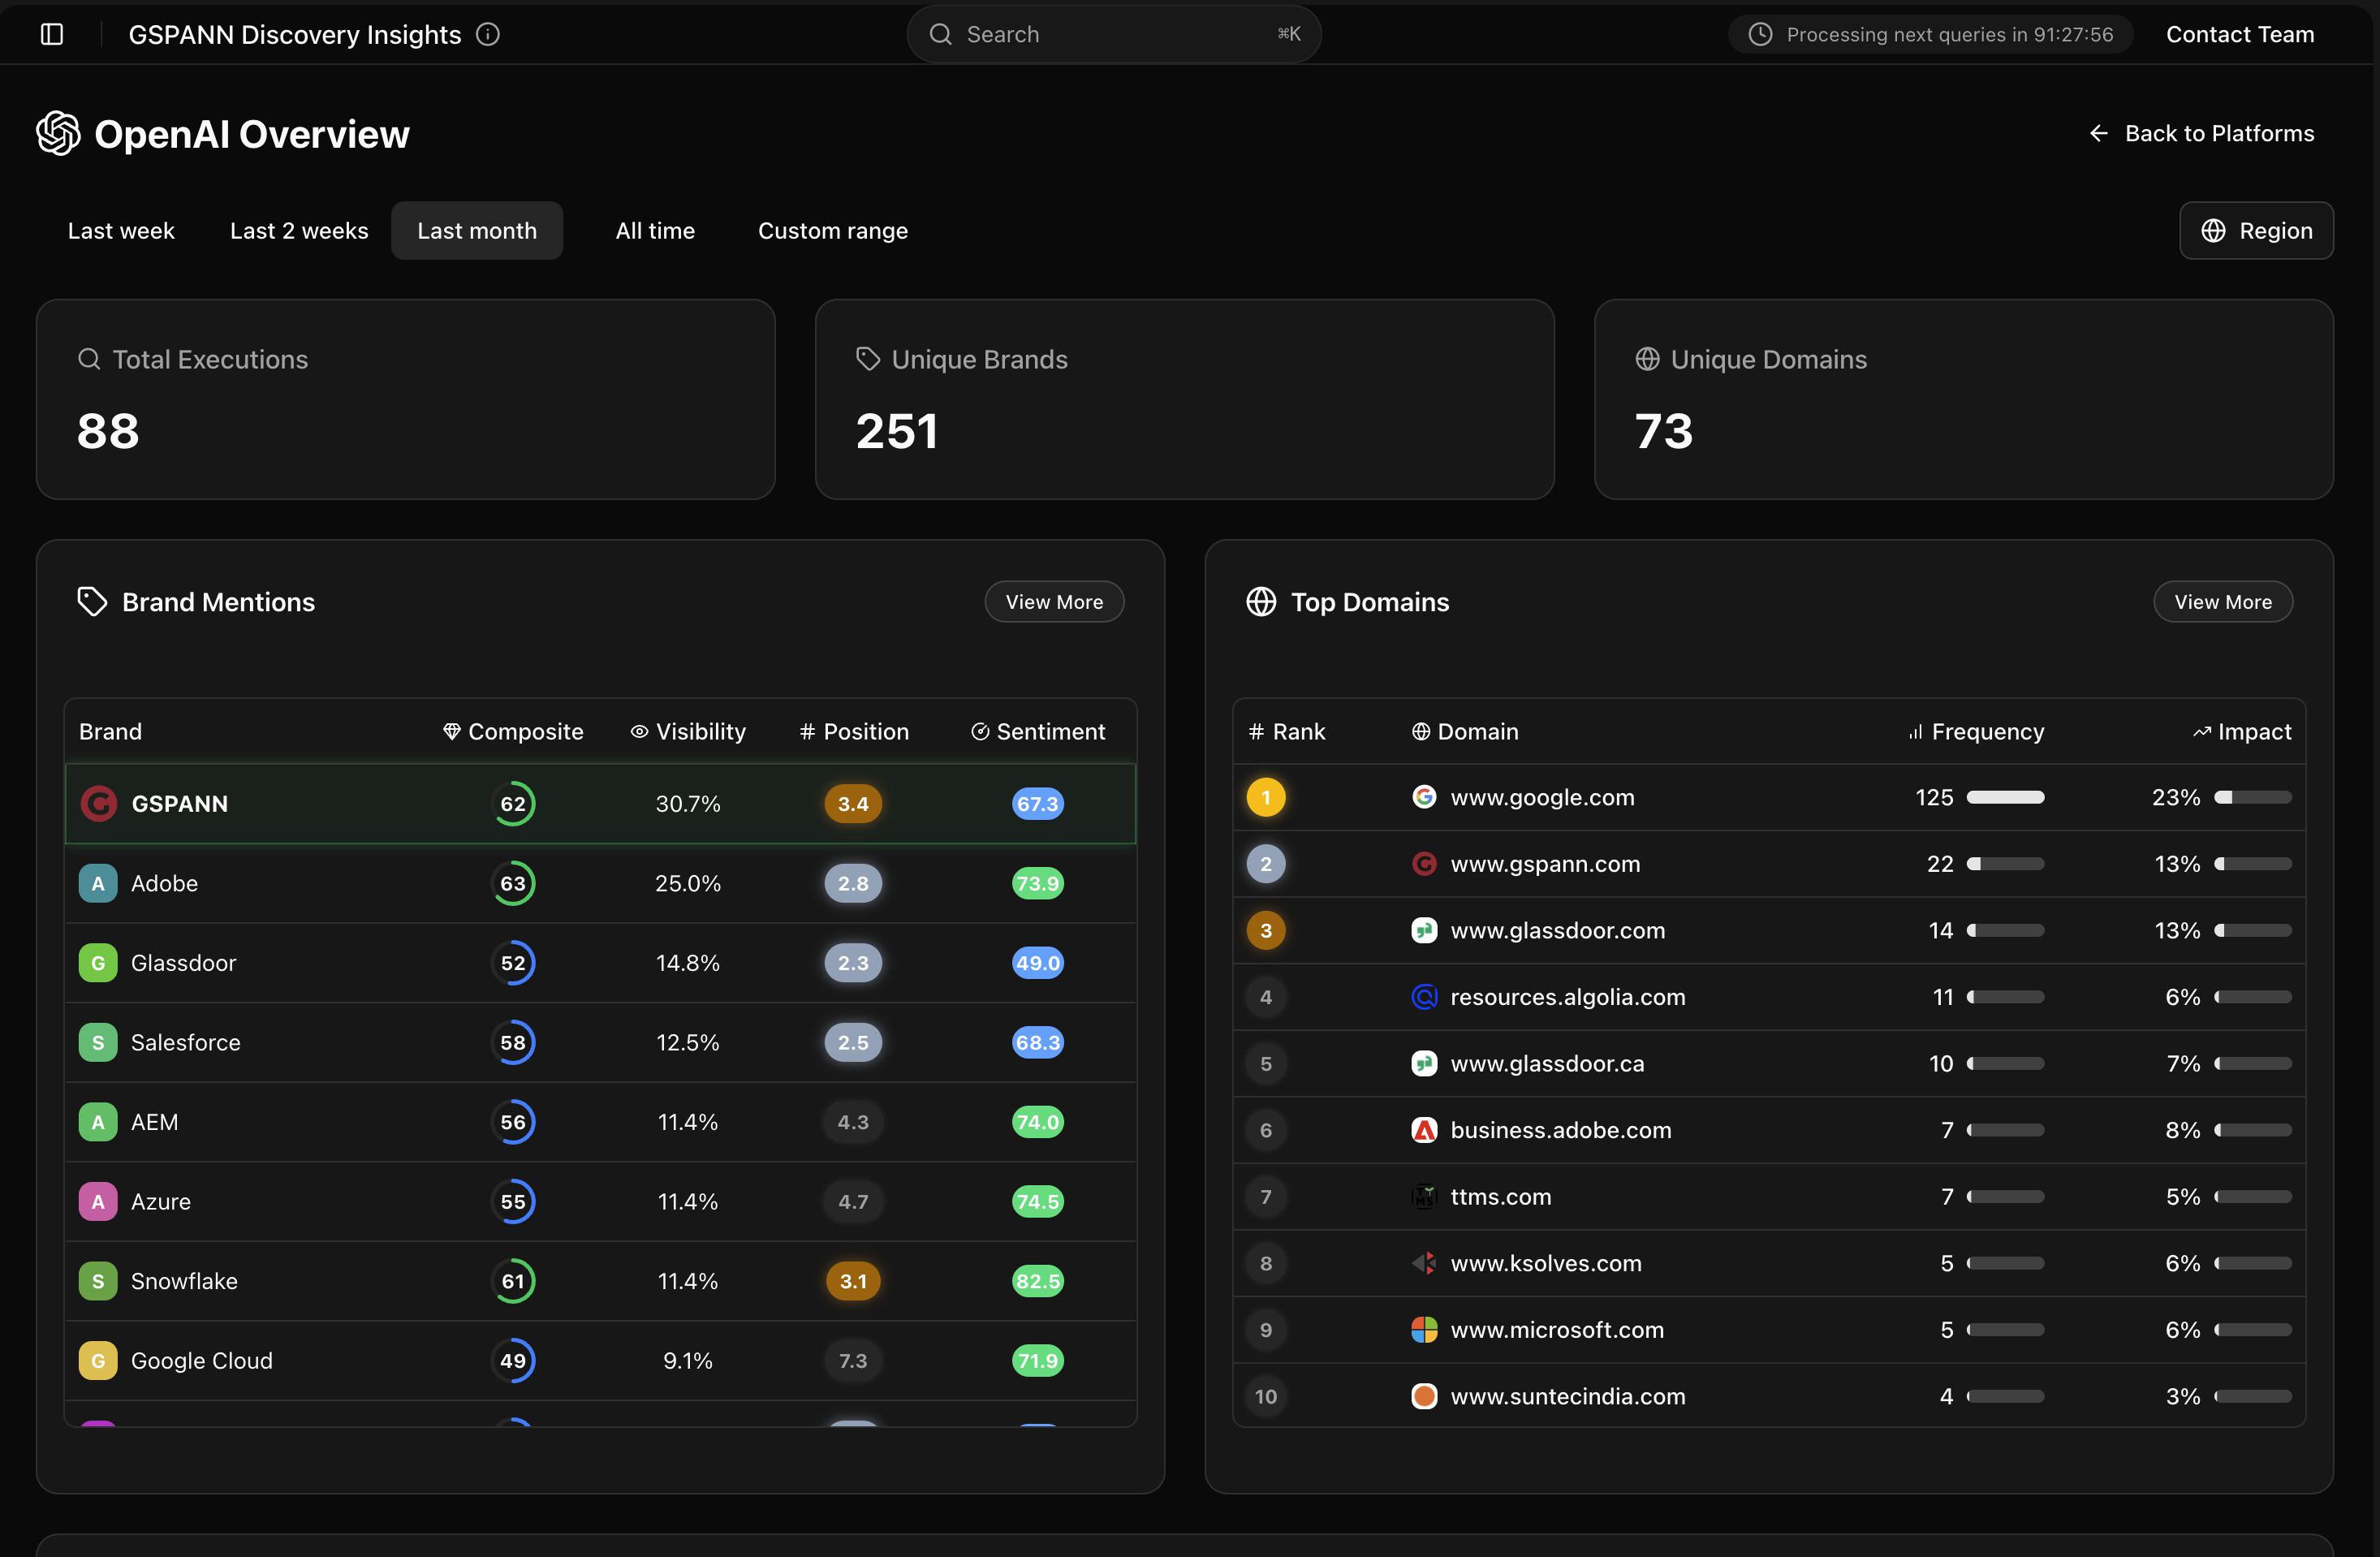This screenshot has height=1557, width=2380.
Task: Sort by the Position column header
Action: 854,731
